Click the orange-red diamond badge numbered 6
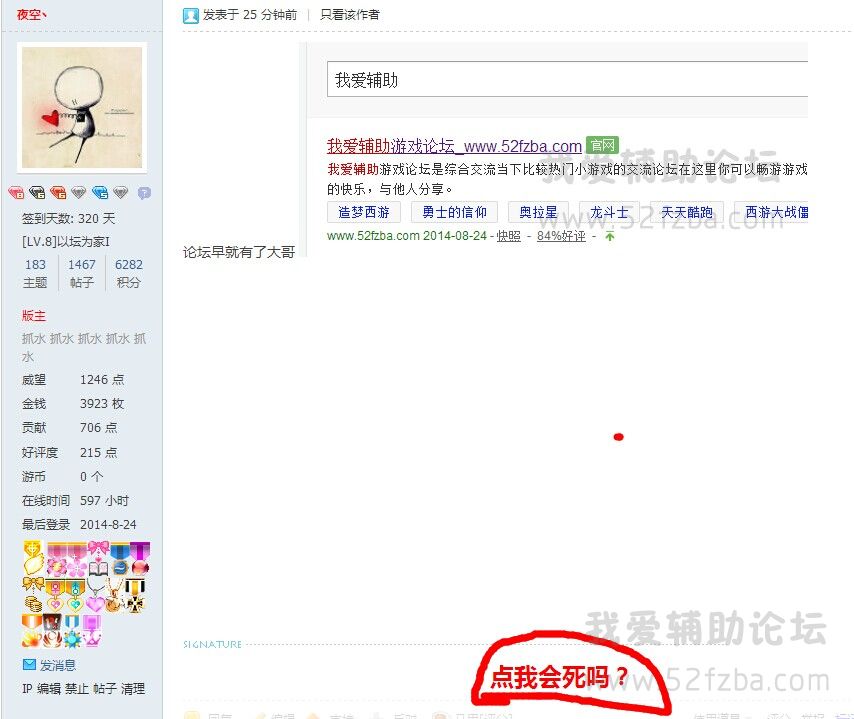The image size is (854, 719). pos(58,192)
